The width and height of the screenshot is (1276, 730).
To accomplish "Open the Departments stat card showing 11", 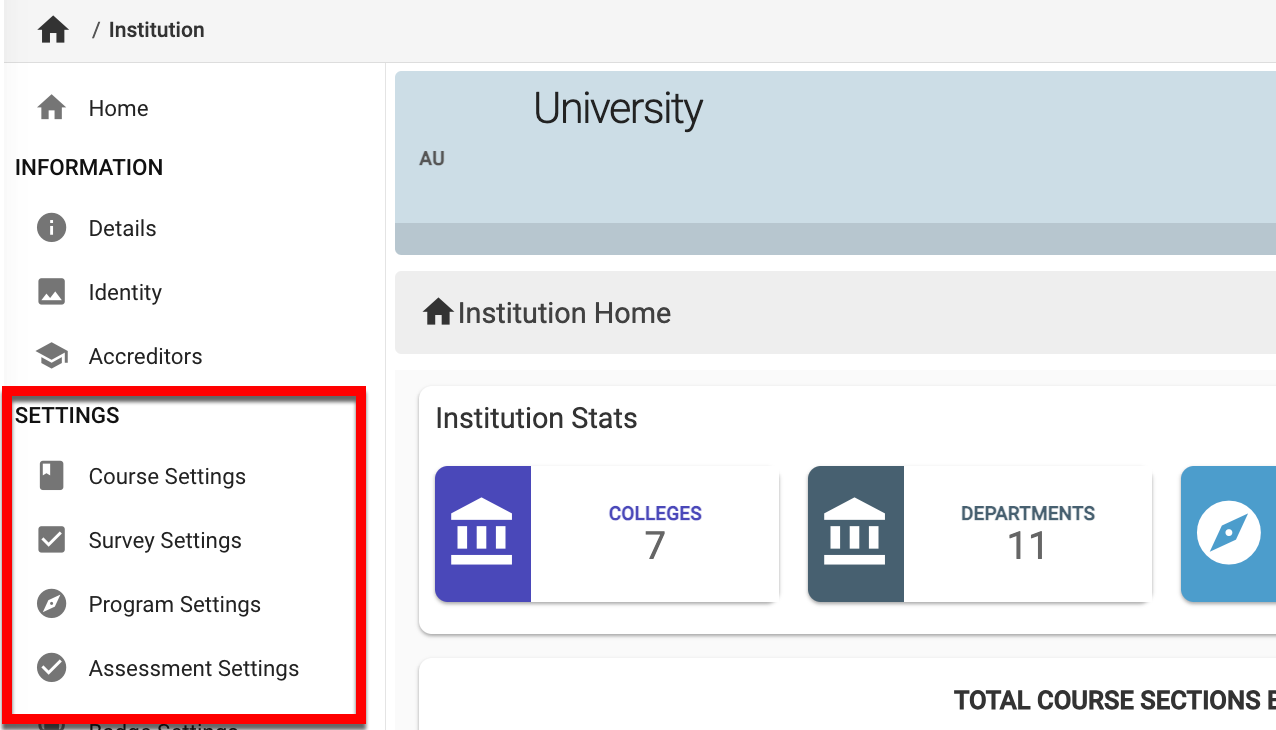I will (1027, 534).
